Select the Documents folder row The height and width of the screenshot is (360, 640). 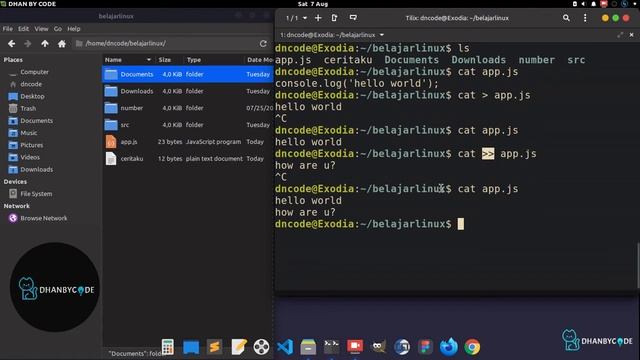tap(187, 74)
